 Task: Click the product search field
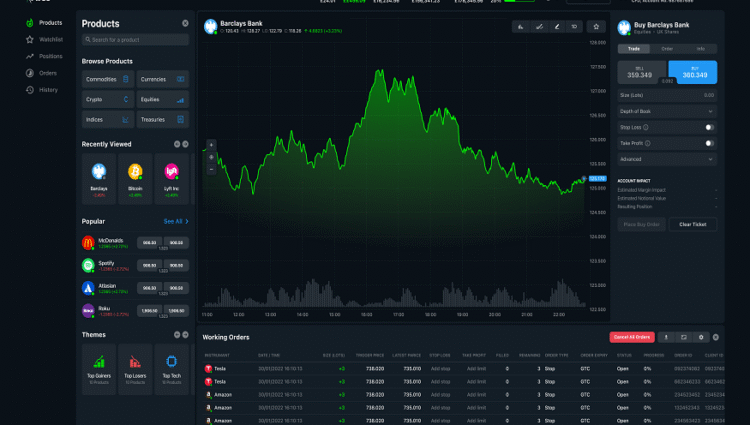tap(135, 40)
